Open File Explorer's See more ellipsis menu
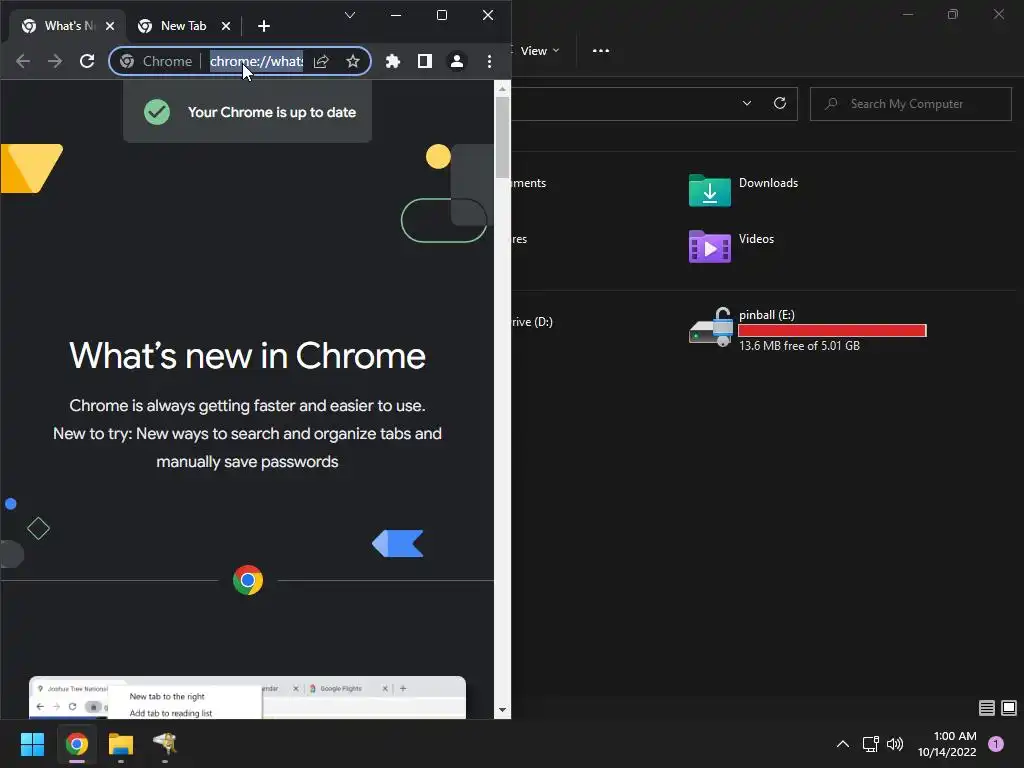 point(601,51)
